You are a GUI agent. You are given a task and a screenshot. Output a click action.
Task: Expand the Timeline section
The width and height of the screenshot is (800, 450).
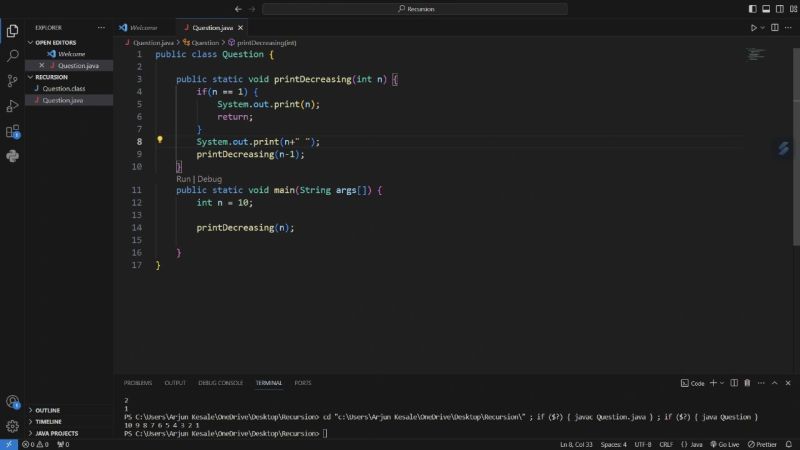tap(48, 422)
